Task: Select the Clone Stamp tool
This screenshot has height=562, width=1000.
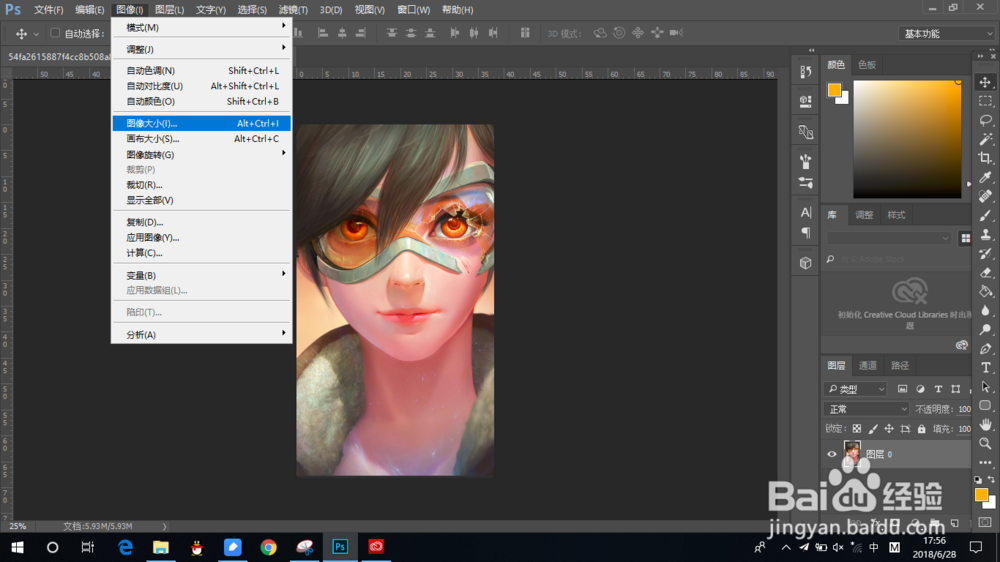Action: tap(985, 234)
